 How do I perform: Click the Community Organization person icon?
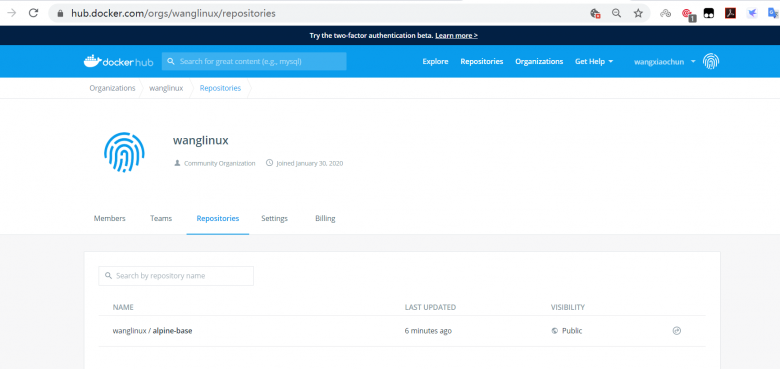pyautogui.click(x=177, y=163)
